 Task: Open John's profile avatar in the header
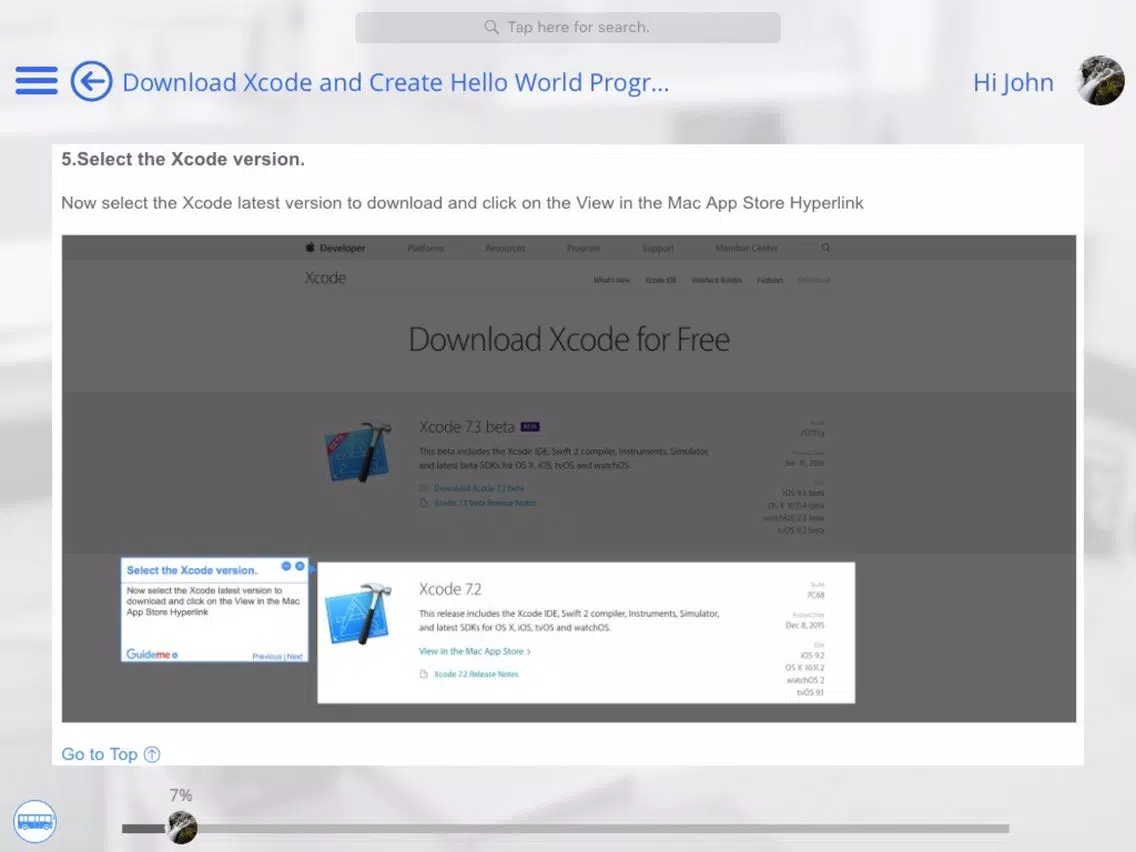[x=1100, y=80]
